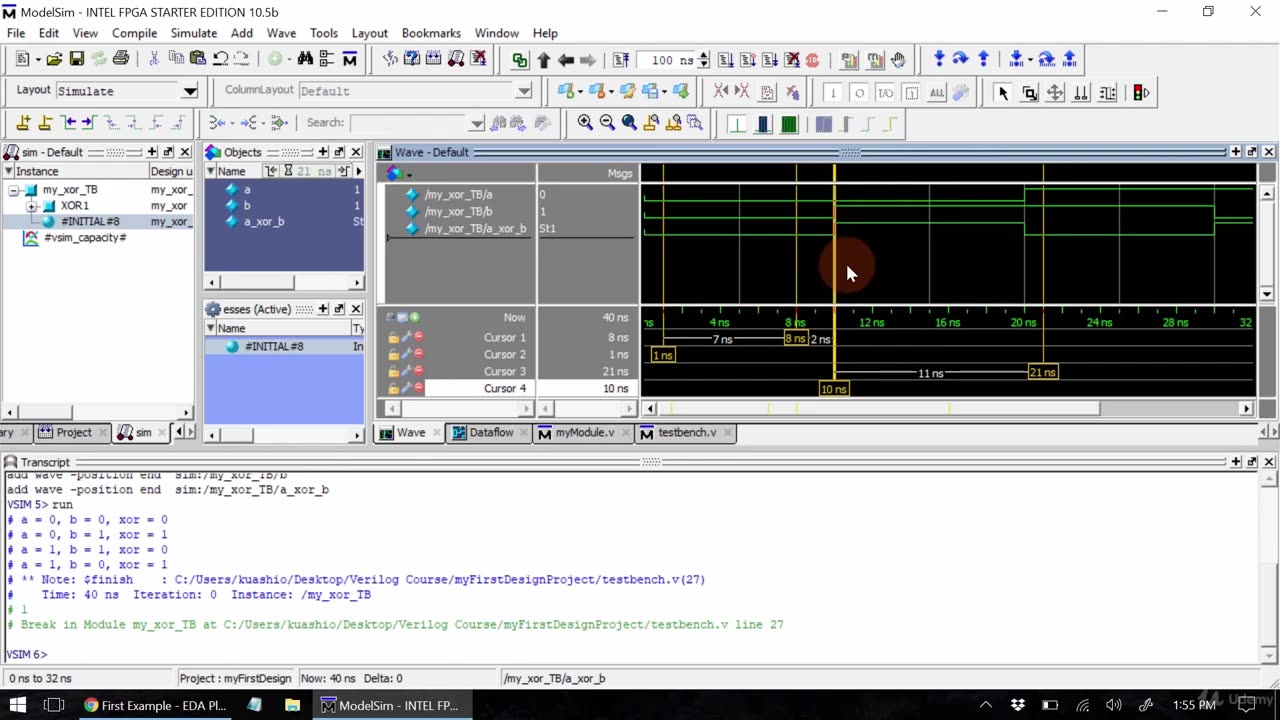The image size is (1280, 720).
Task: Click the Zoom In magnifier icon
Action: [585, 123]
